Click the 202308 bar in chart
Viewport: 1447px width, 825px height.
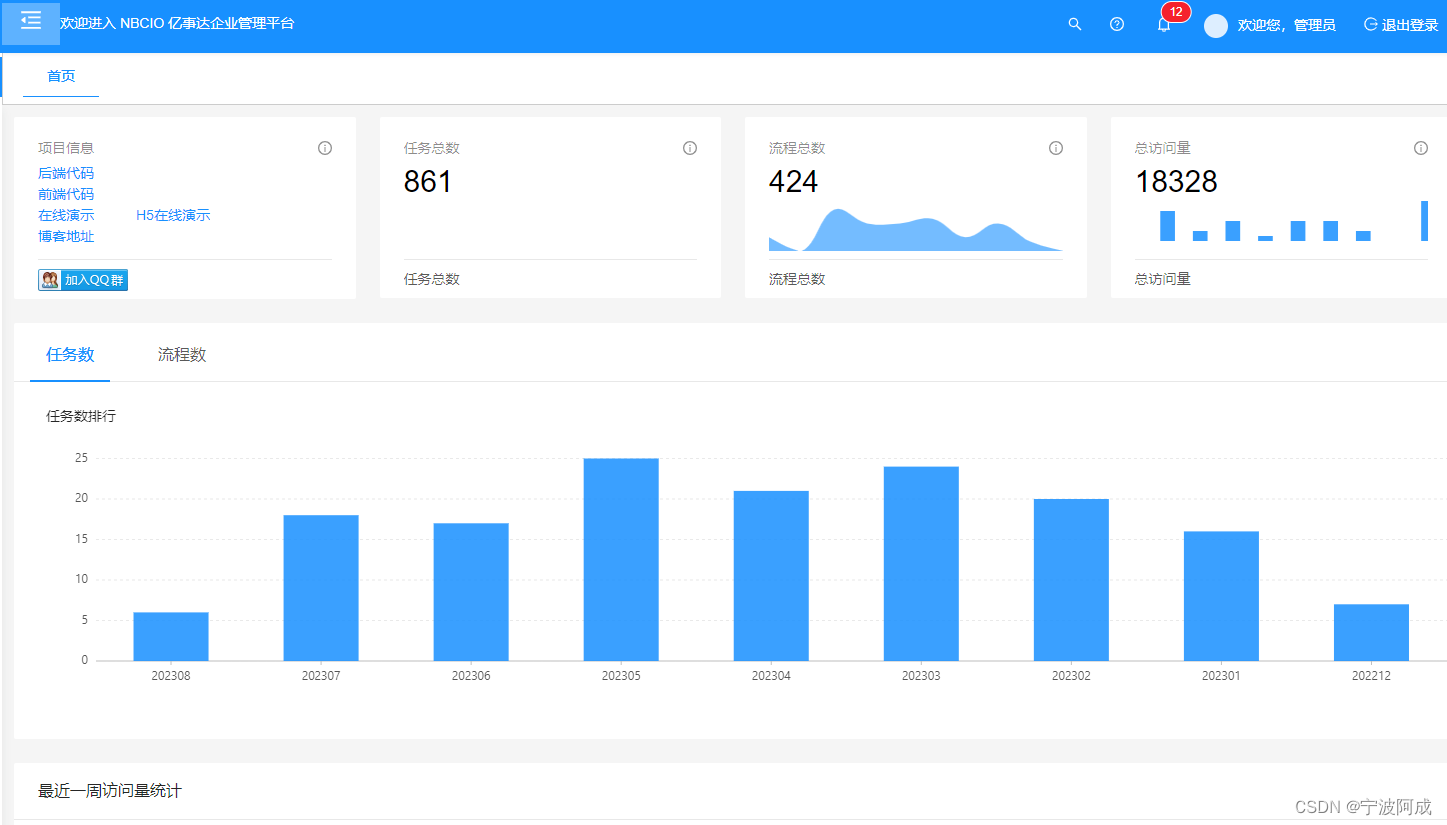pos(171,636)
